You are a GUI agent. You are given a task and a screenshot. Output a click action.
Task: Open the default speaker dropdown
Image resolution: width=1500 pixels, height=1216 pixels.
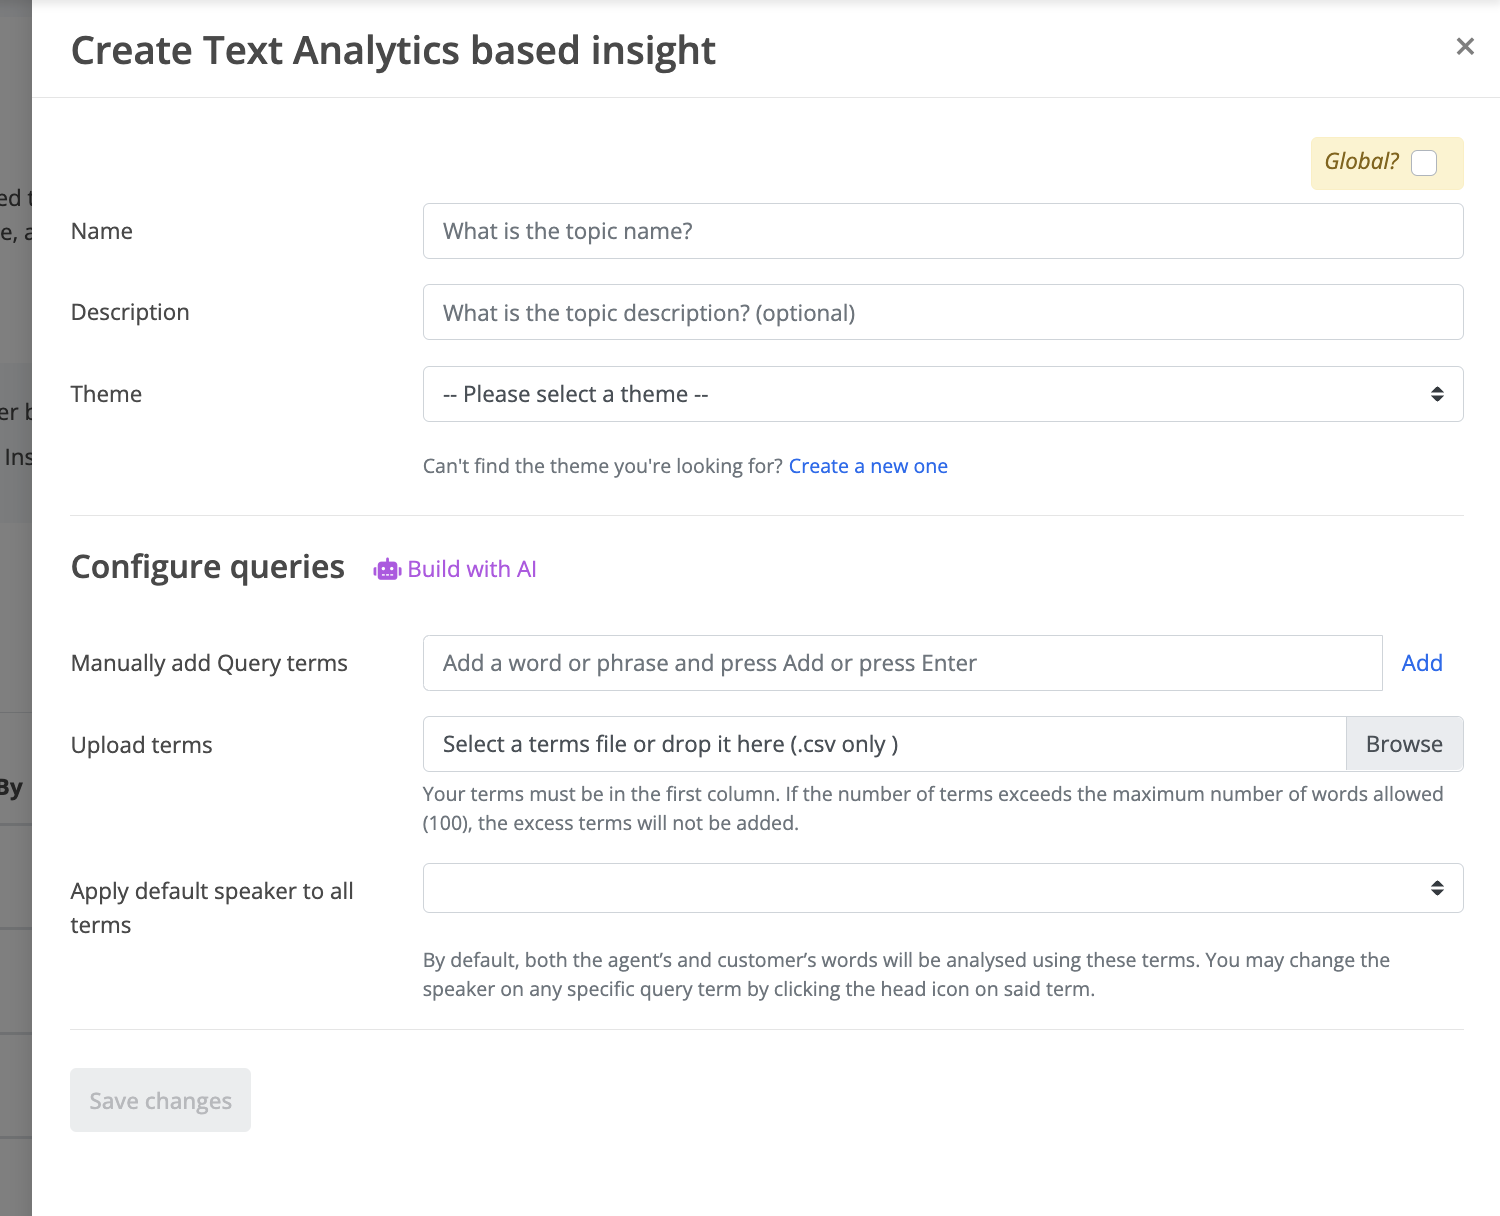click(x=943, y=888)
